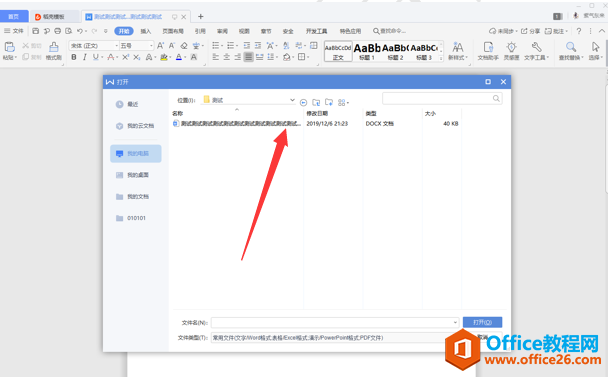Click the 打开(O) button
The width and height of the screenshot is (608, 377).
click(x=482, y=322)
